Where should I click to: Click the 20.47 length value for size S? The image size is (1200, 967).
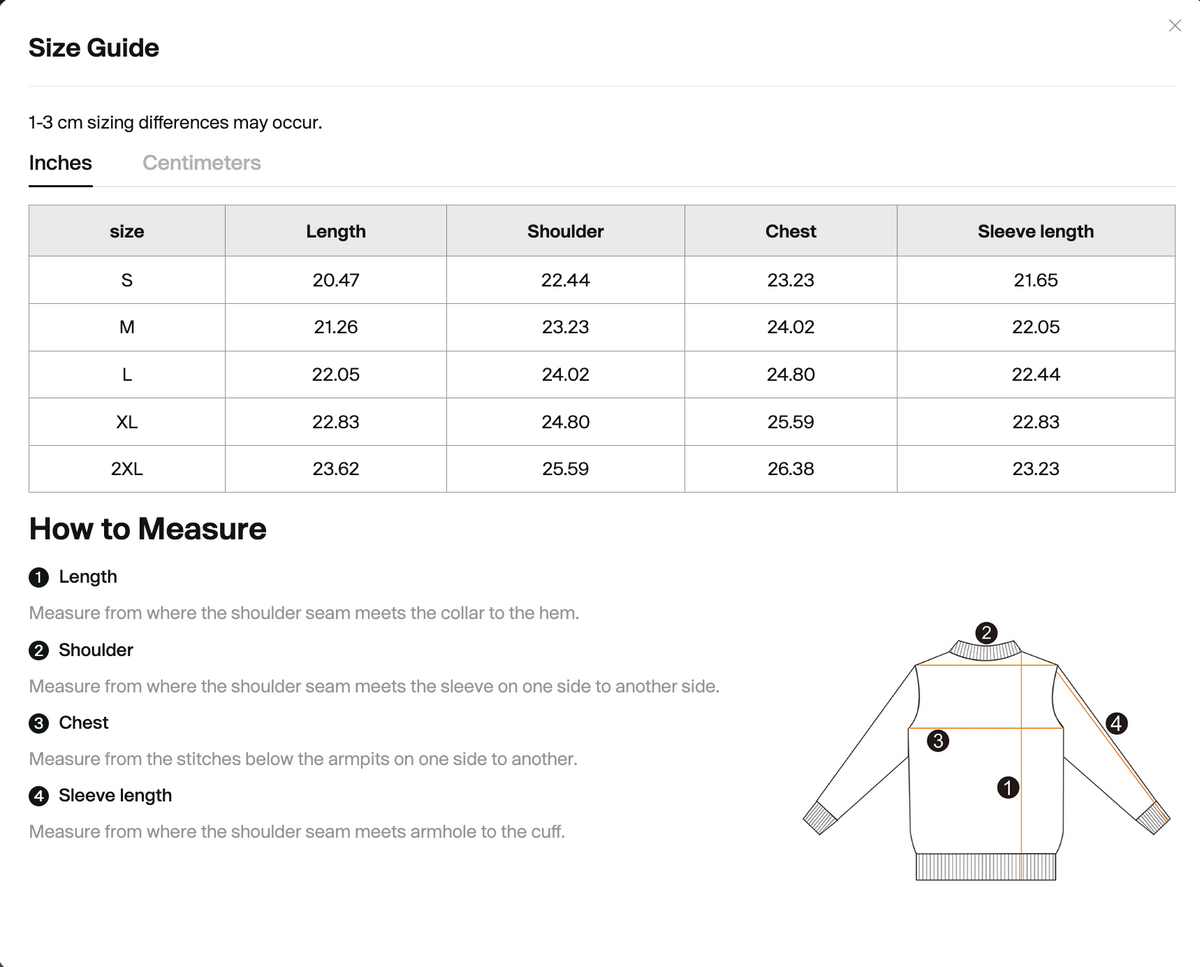pos(336,280)
